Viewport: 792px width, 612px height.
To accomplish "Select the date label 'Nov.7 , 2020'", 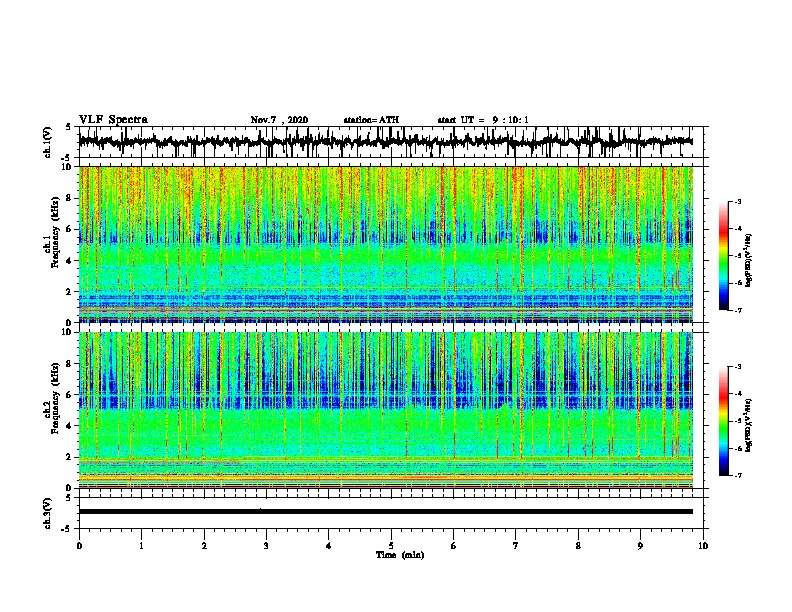I will [279, 120].
